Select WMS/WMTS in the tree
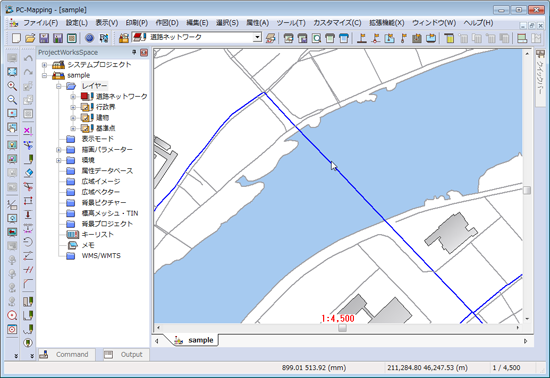This screenshot has width=550, height=378. coord(101,256)
